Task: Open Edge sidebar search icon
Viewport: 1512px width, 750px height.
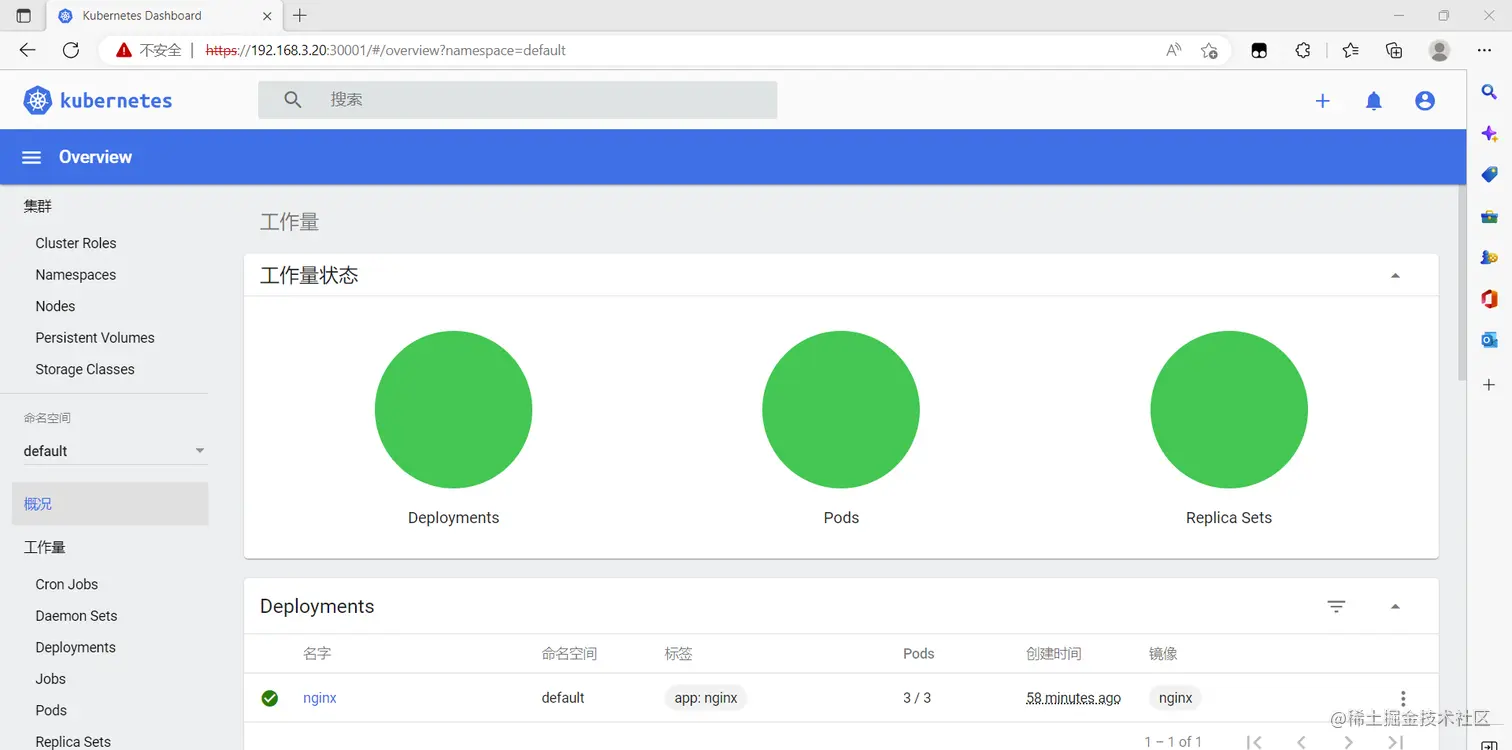Action: point(1489,92)
